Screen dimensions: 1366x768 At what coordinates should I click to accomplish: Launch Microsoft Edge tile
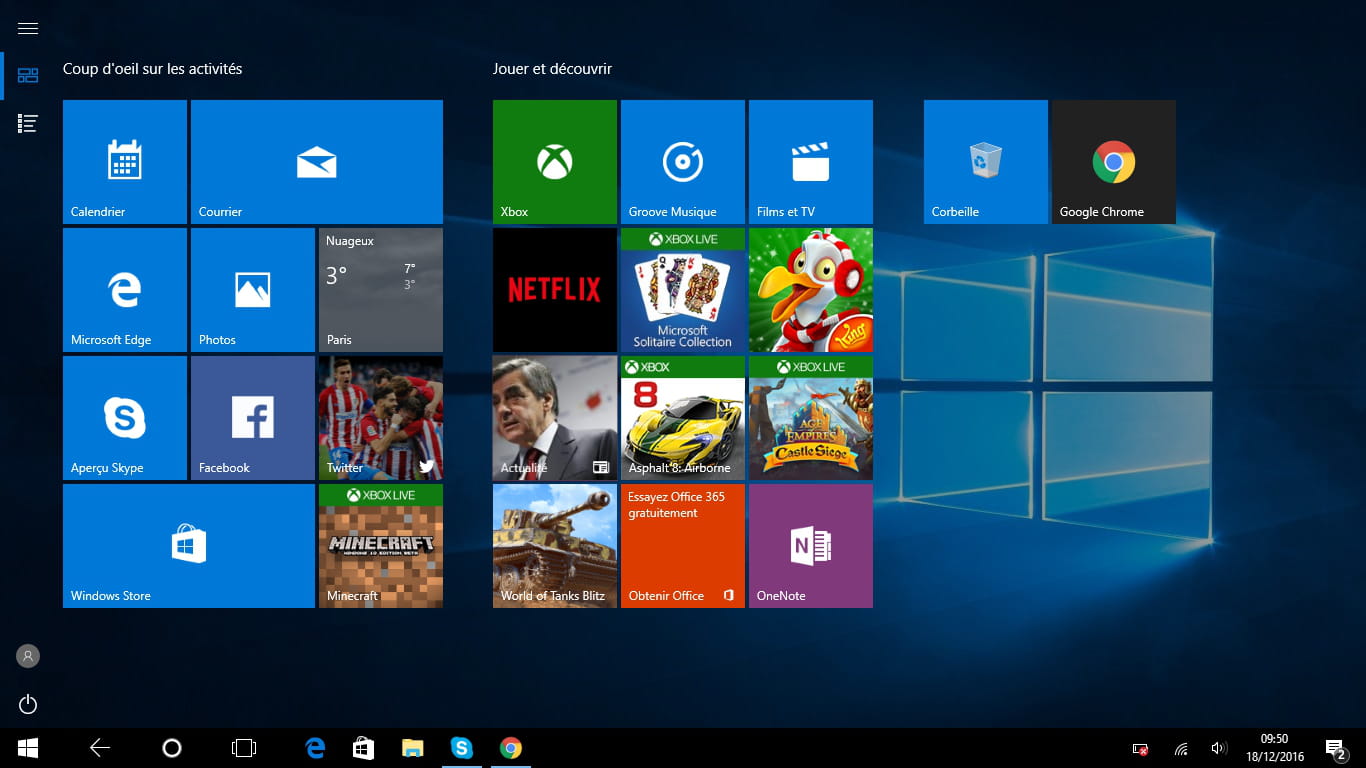[x=125, y=289]
